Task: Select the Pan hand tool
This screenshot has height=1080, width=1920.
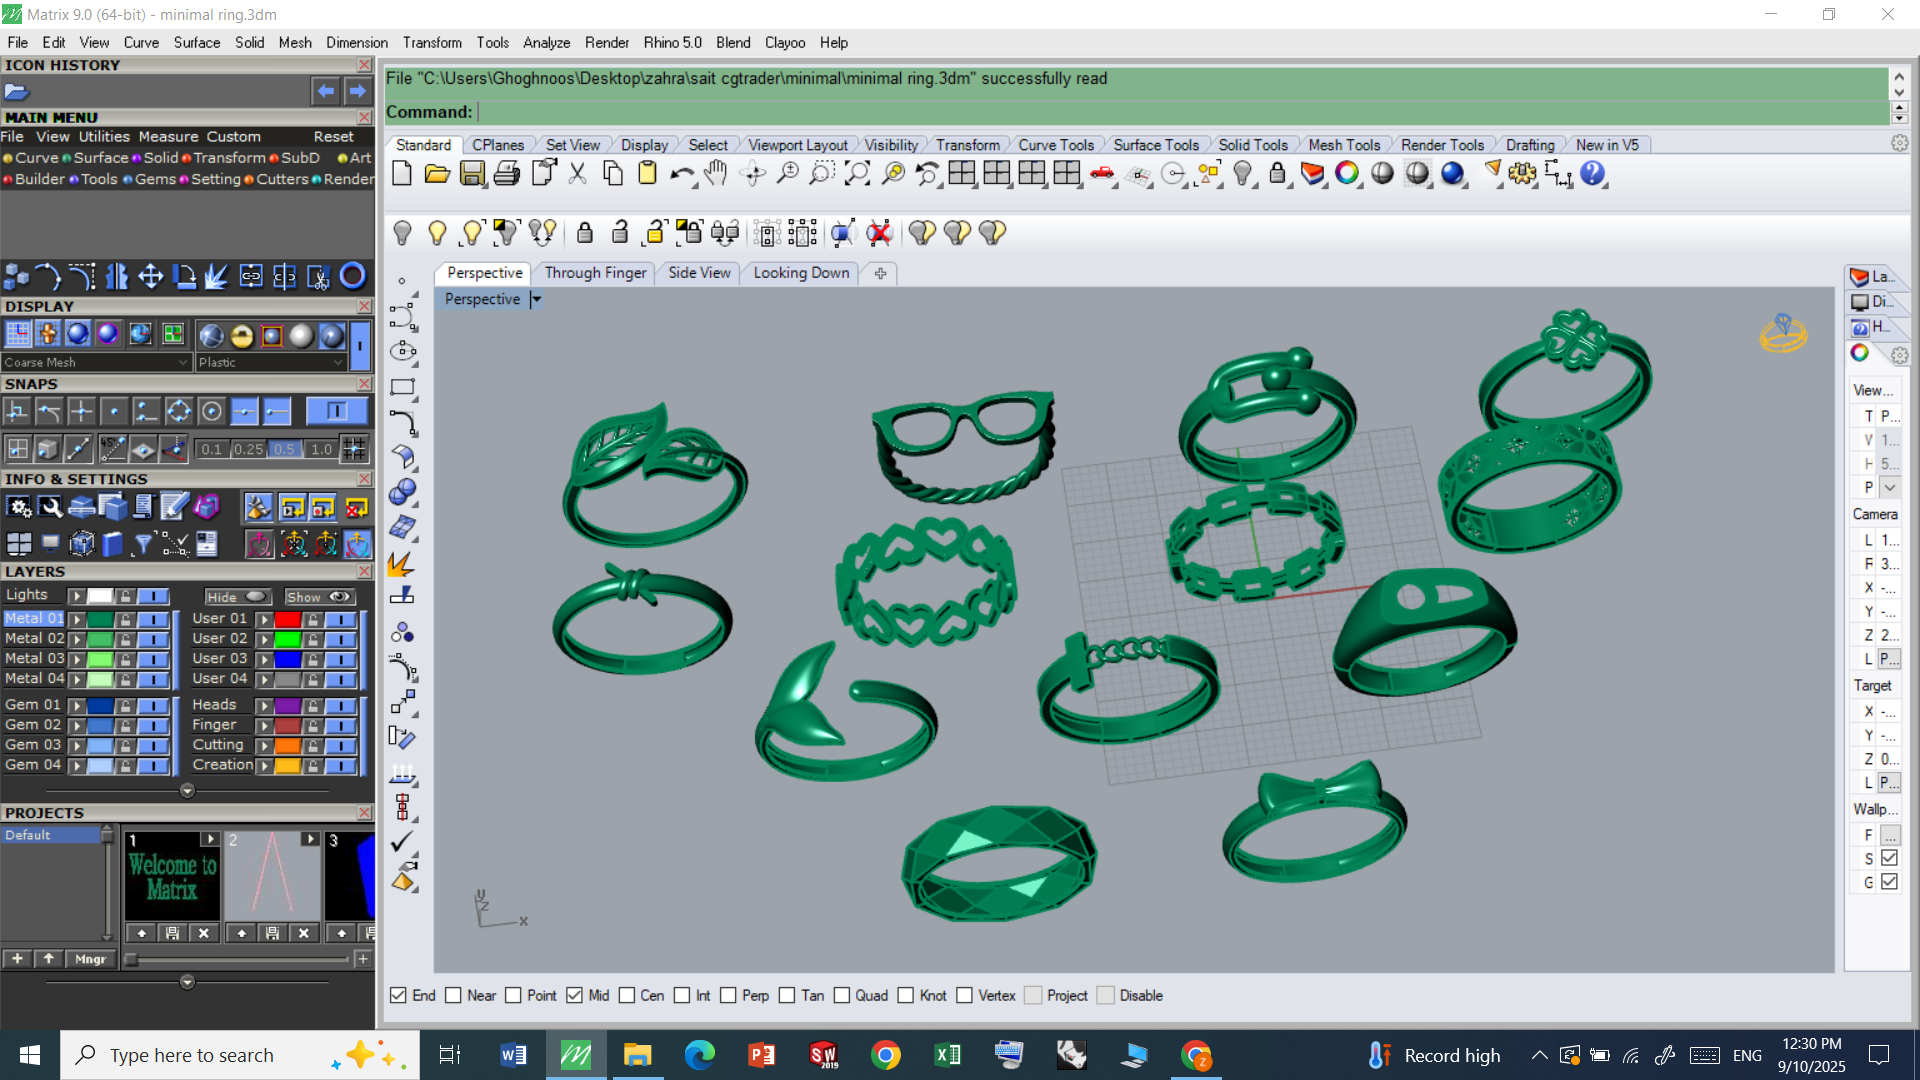Action: pyautogui.click(x=716, y=174)
